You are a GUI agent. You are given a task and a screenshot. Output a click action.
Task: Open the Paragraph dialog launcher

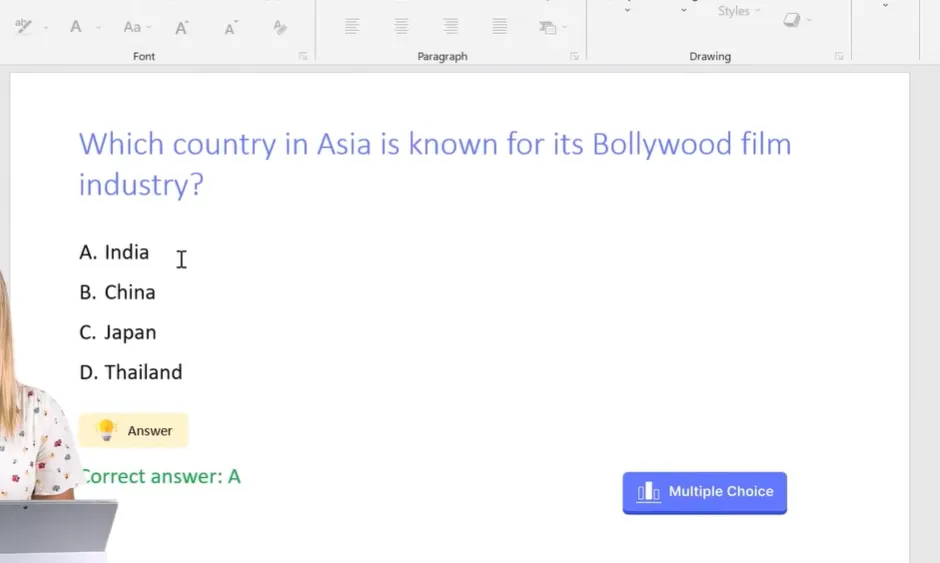(x=574, y=57)
